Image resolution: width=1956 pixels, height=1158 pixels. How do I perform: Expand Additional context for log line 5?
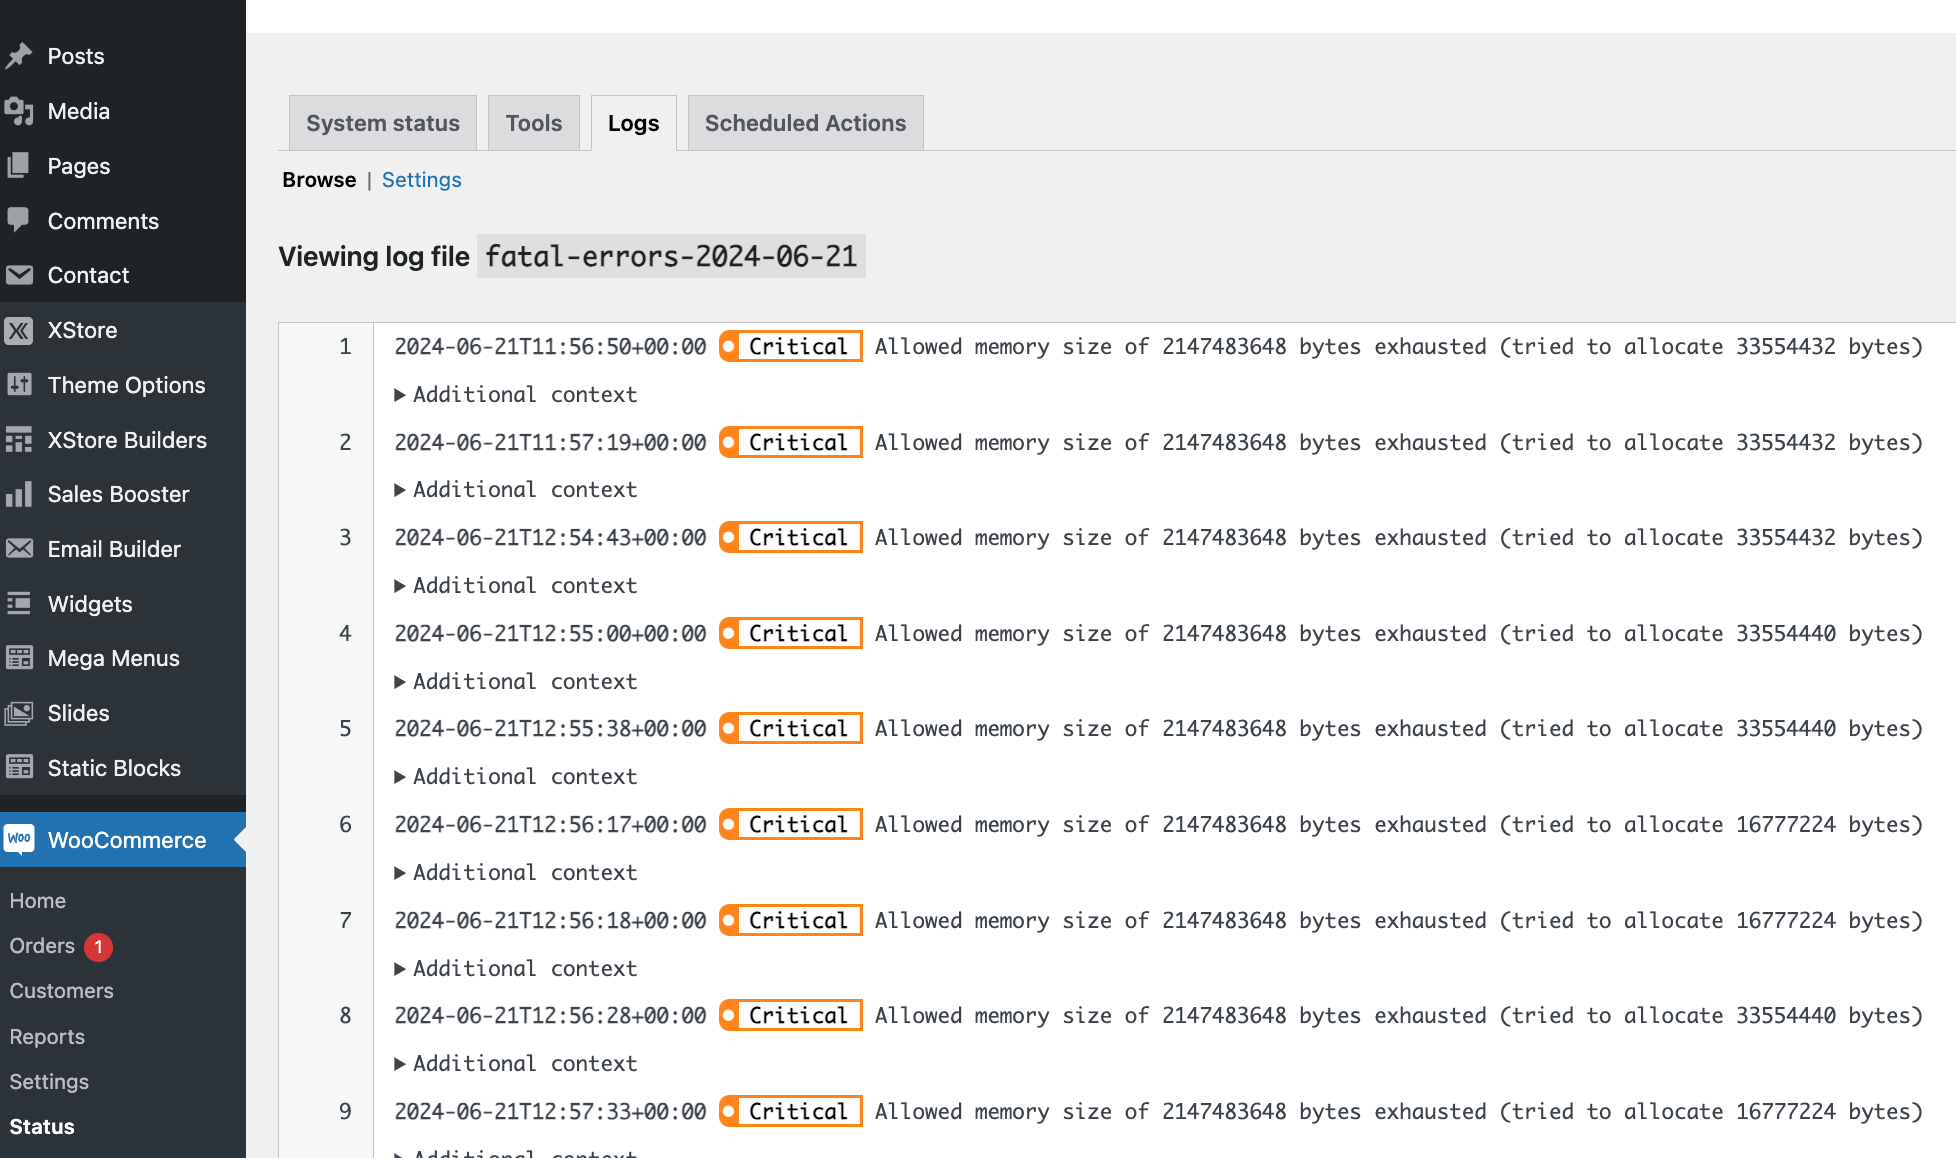[x=515, y=777]
